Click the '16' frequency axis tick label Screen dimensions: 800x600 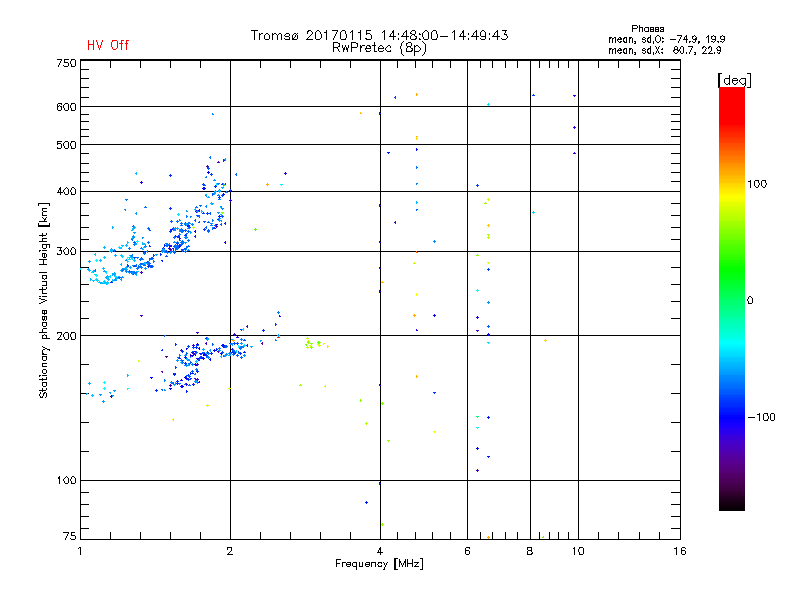pyautogui.click(x=680, y=551)
